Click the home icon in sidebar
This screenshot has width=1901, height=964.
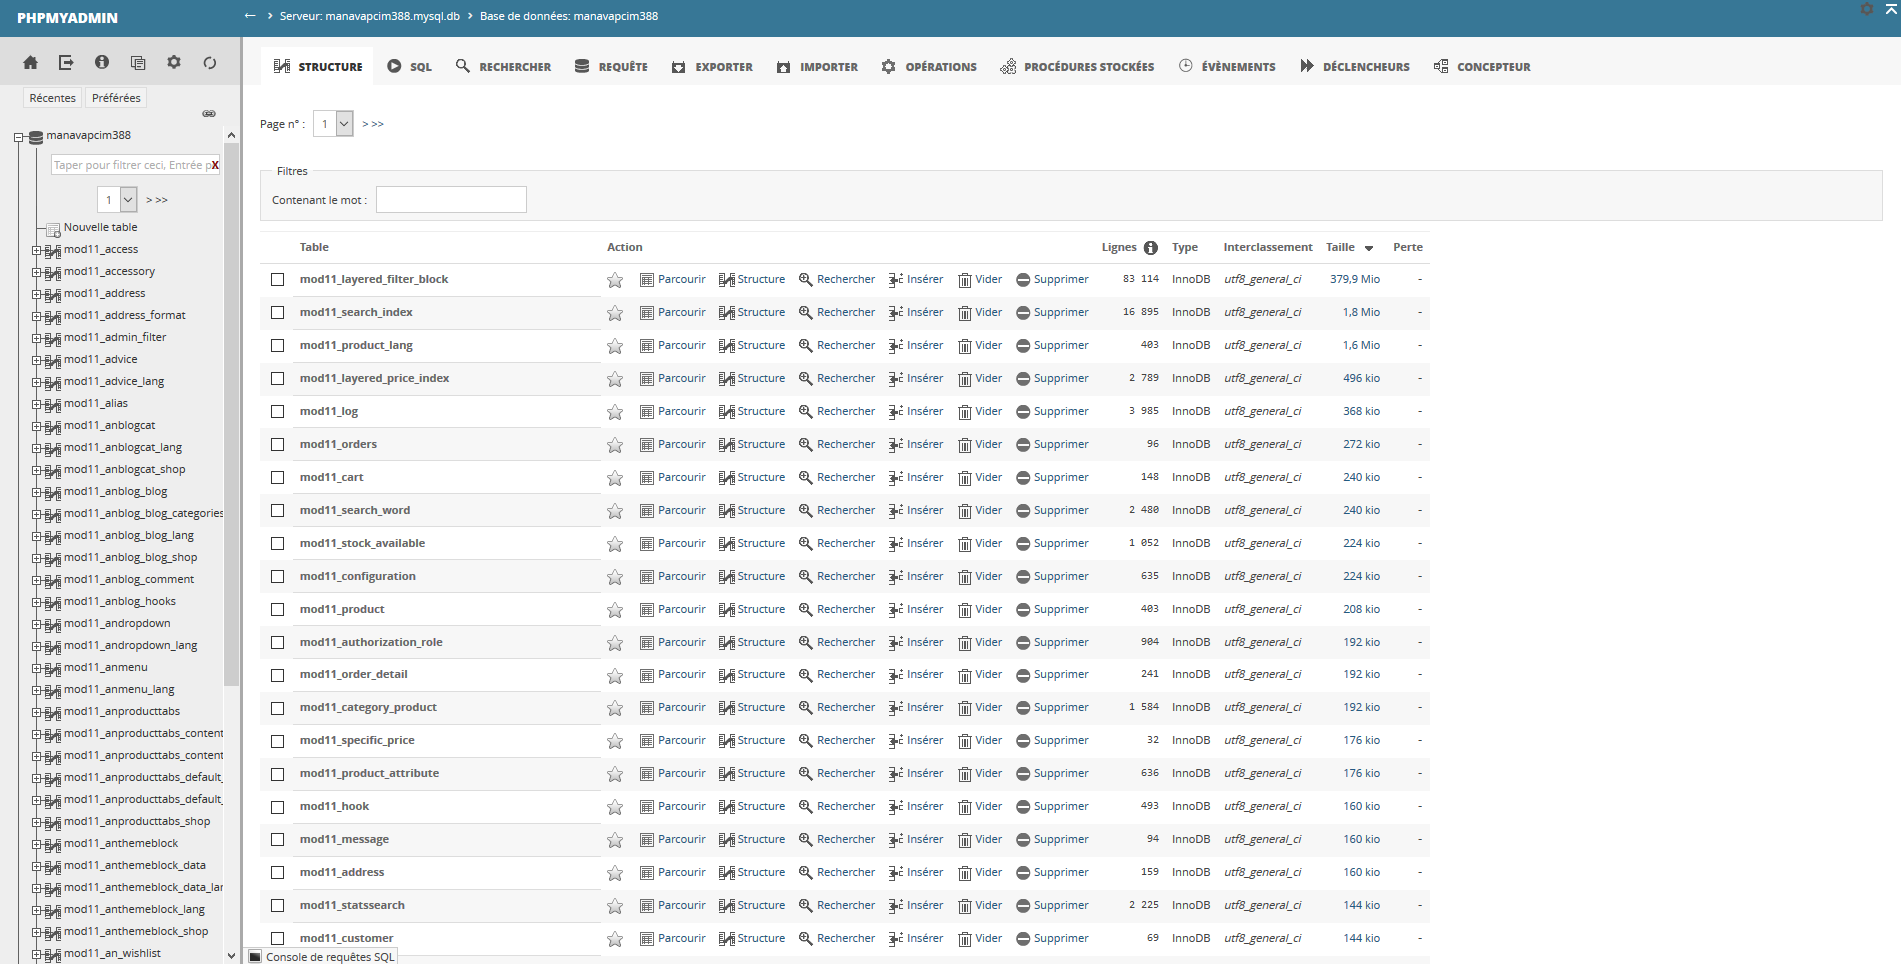(x=30, y=63)
